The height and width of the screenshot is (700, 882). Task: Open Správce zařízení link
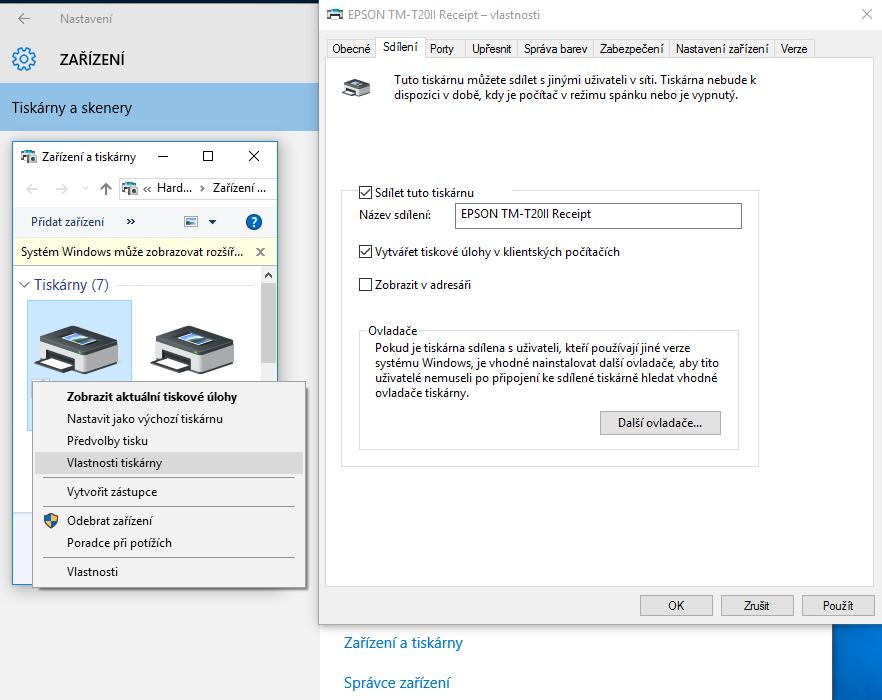tap(397, 683)
